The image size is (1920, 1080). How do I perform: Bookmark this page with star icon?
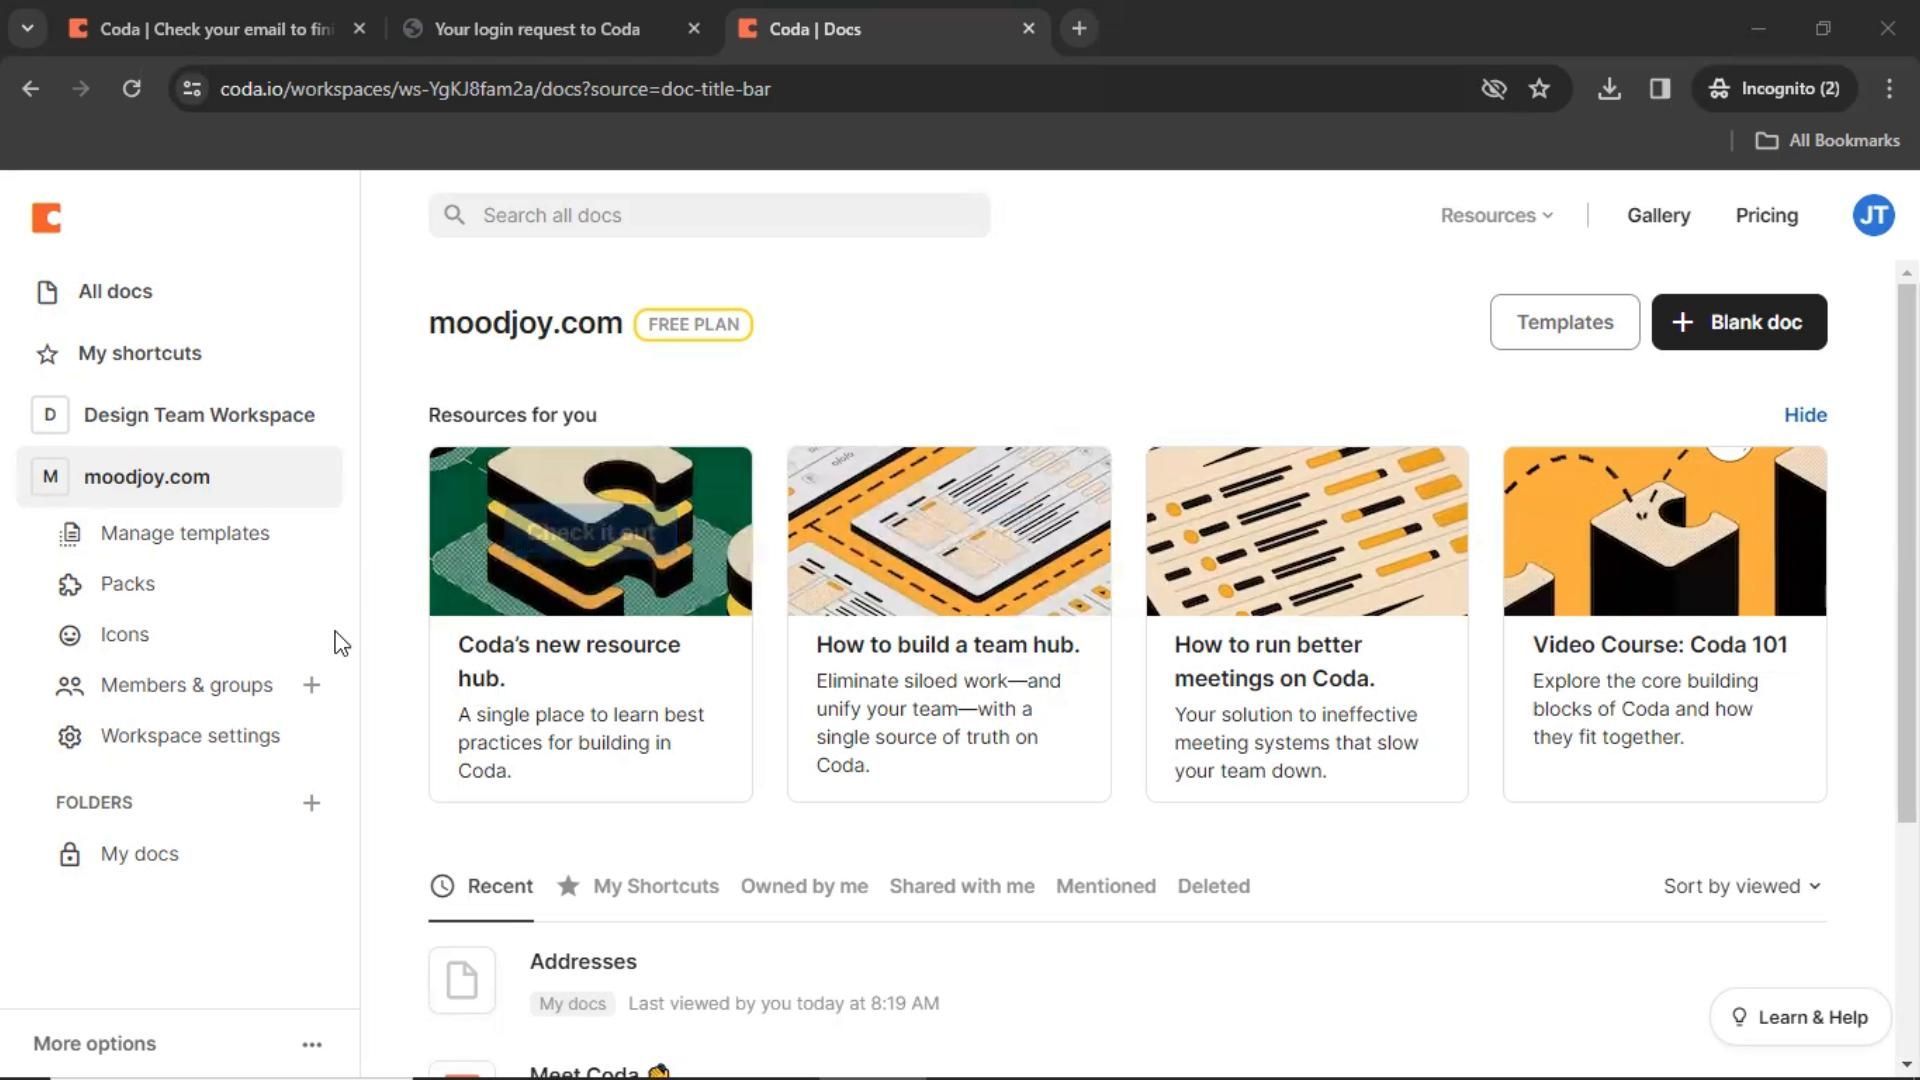[1539, 89]
